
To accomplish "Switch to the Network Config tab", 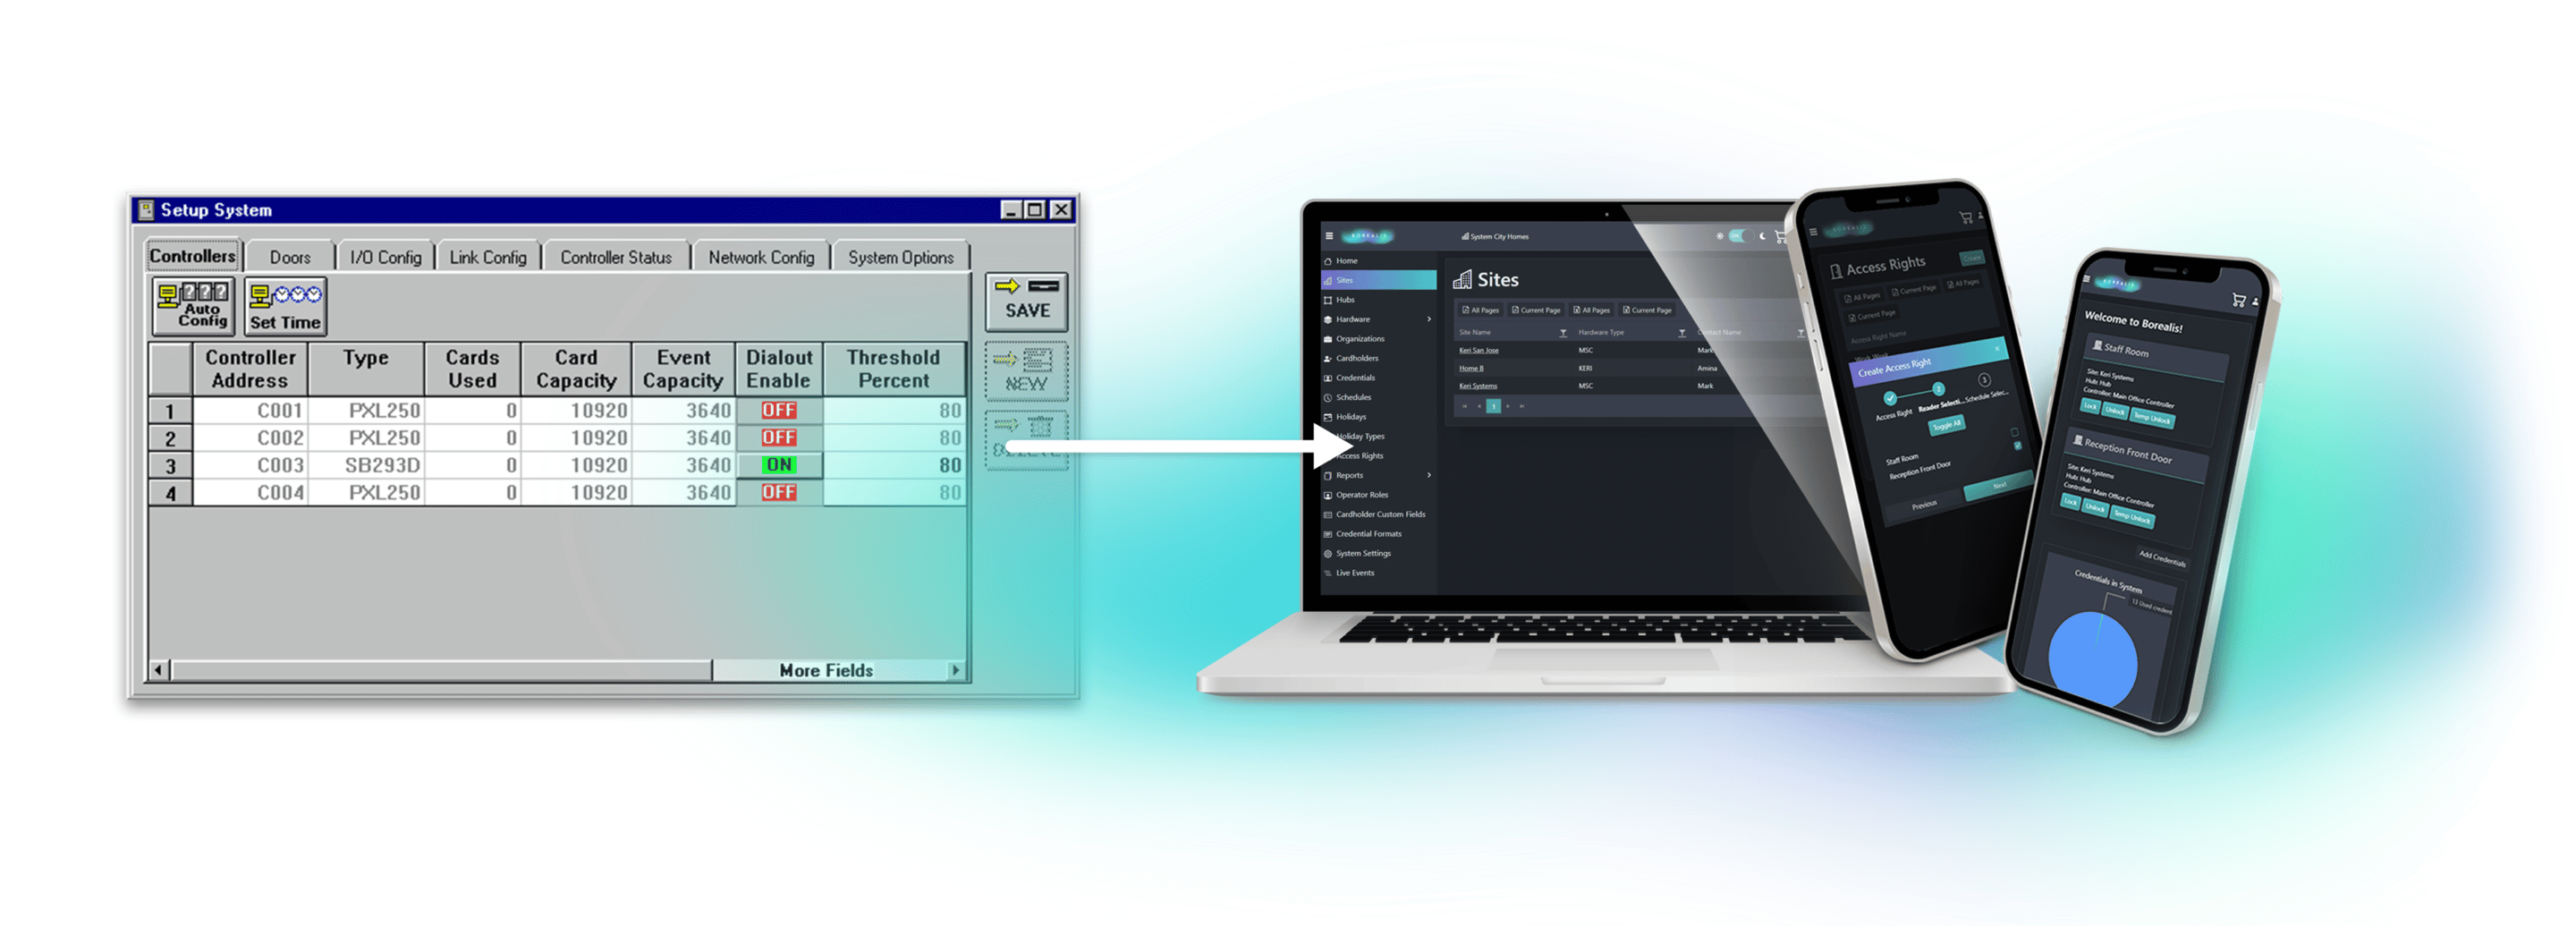I will click(x=761, y=257).
